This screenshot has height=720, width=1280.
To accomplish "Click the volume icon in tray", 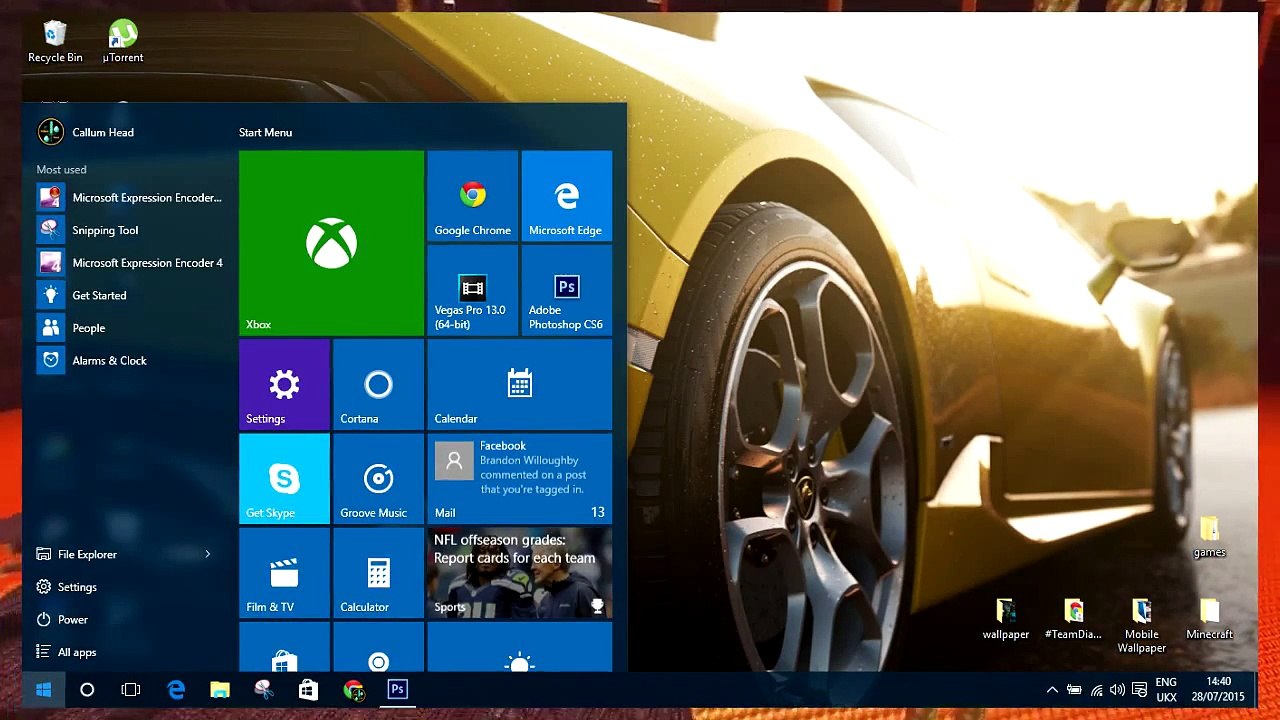I will (1117, 690).
